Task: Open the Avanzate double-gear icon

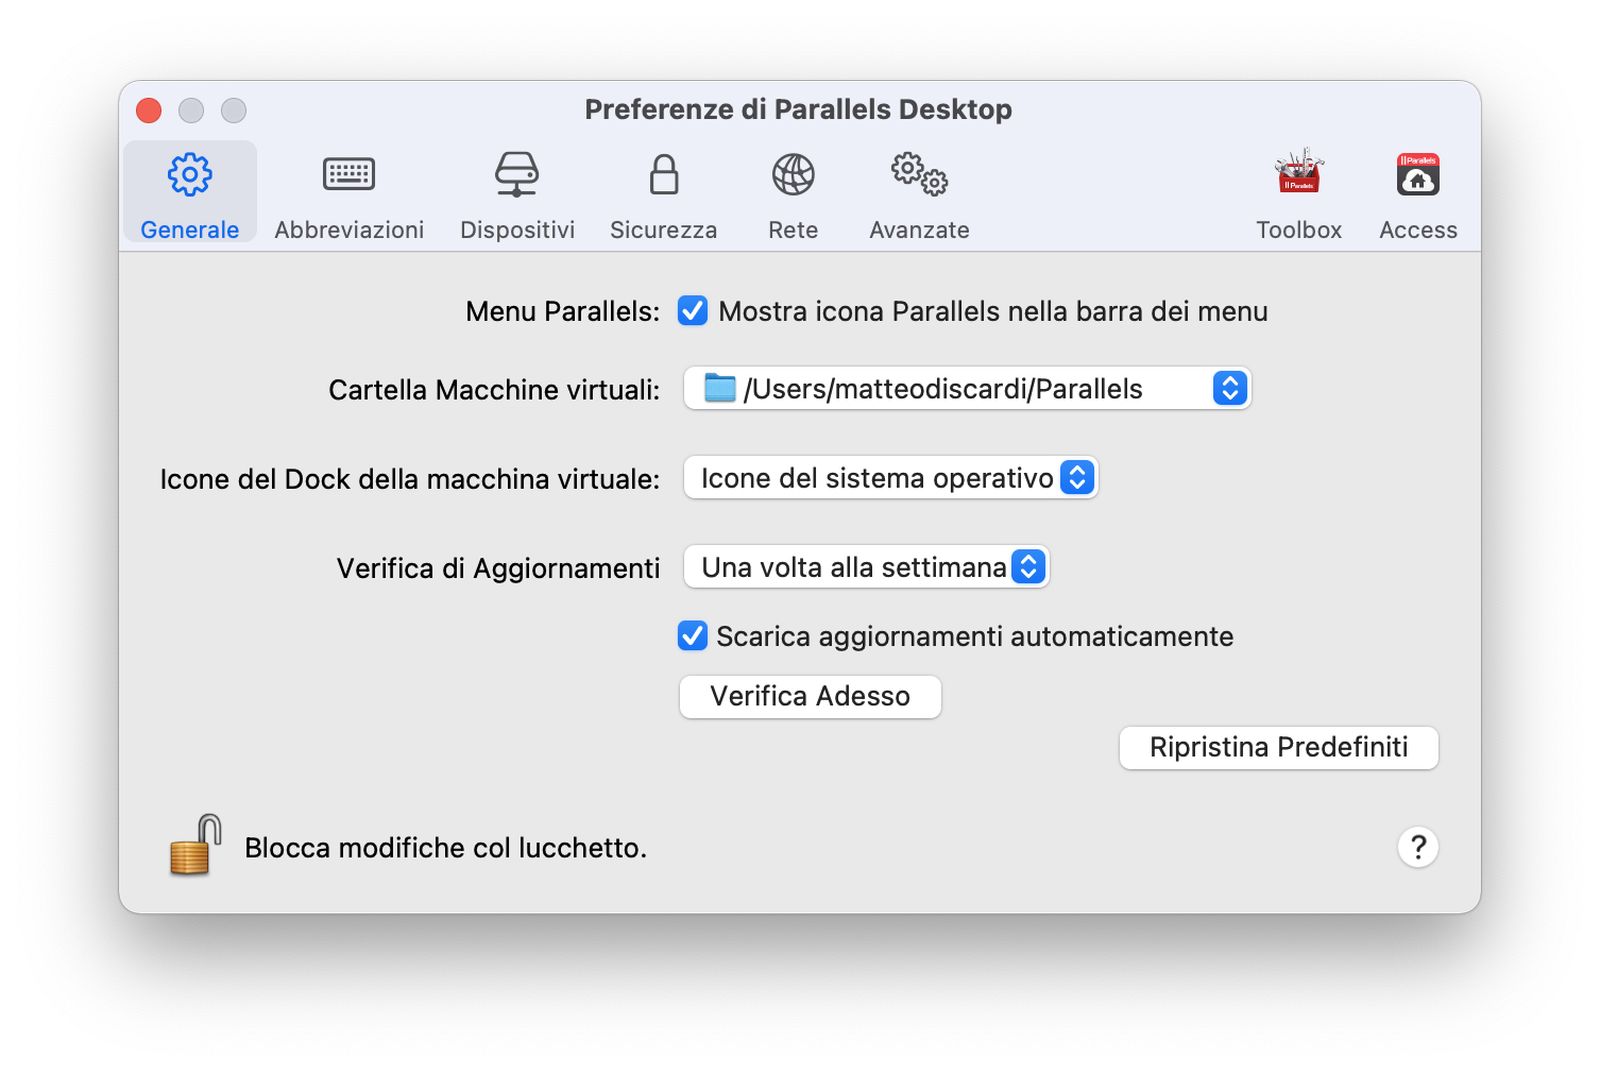Action: (919, 175)
